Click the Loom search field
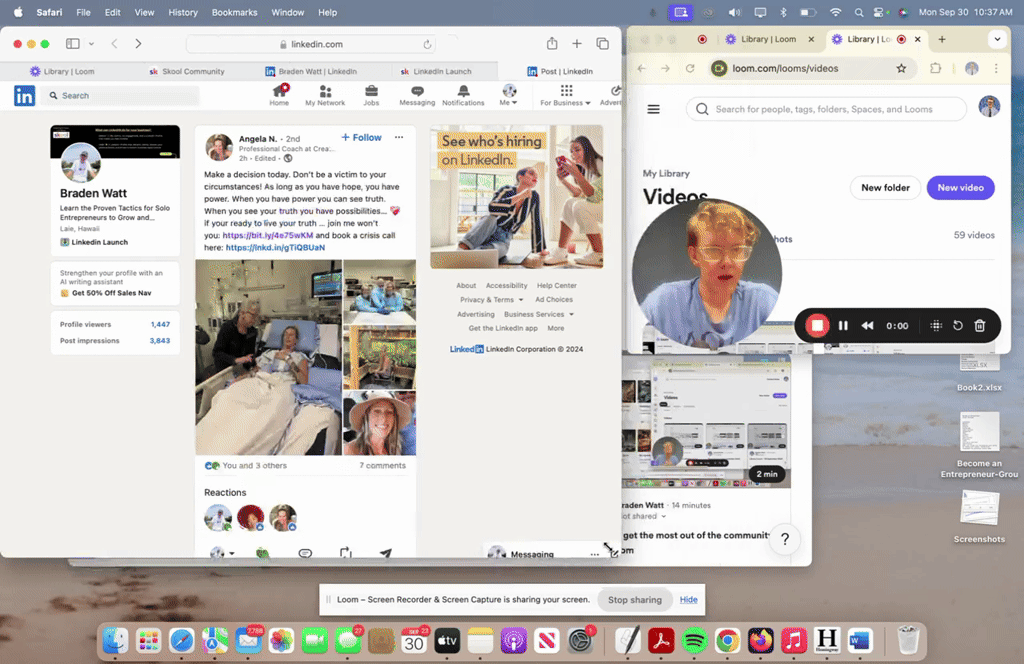 pyautogui.click(x=826, y=109)
